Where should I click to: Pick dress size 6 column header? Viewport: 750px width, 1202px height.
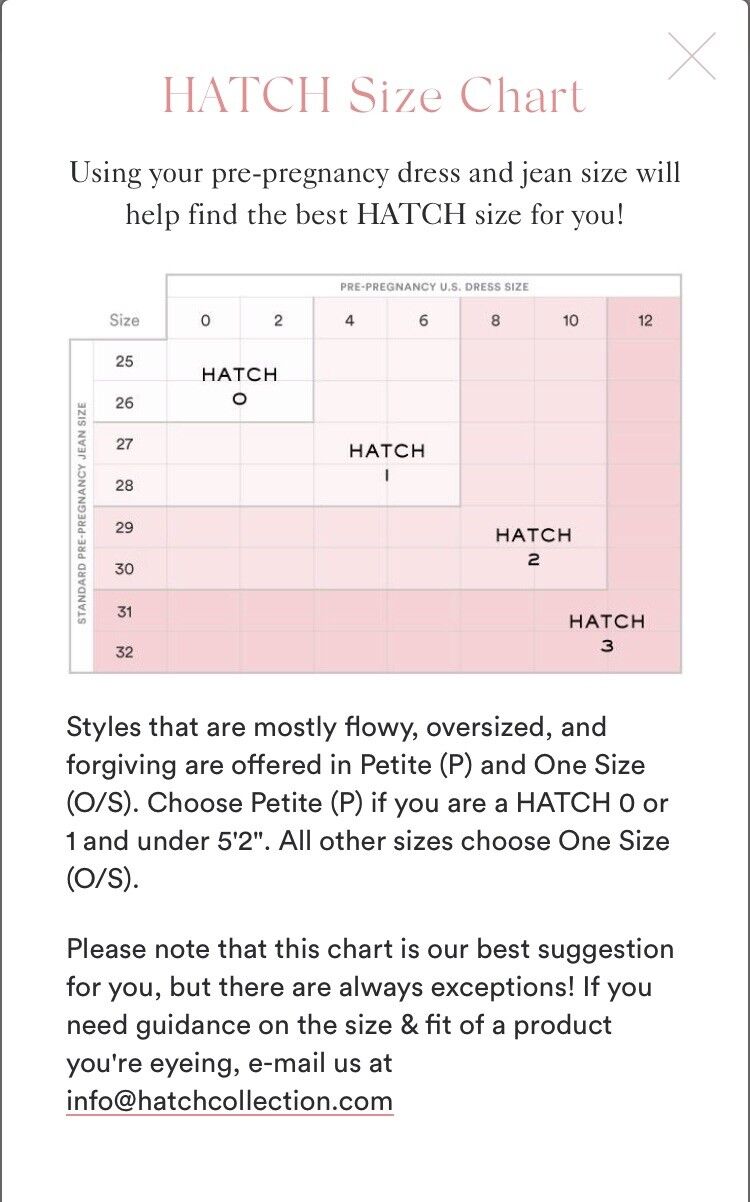pos(423,321)
